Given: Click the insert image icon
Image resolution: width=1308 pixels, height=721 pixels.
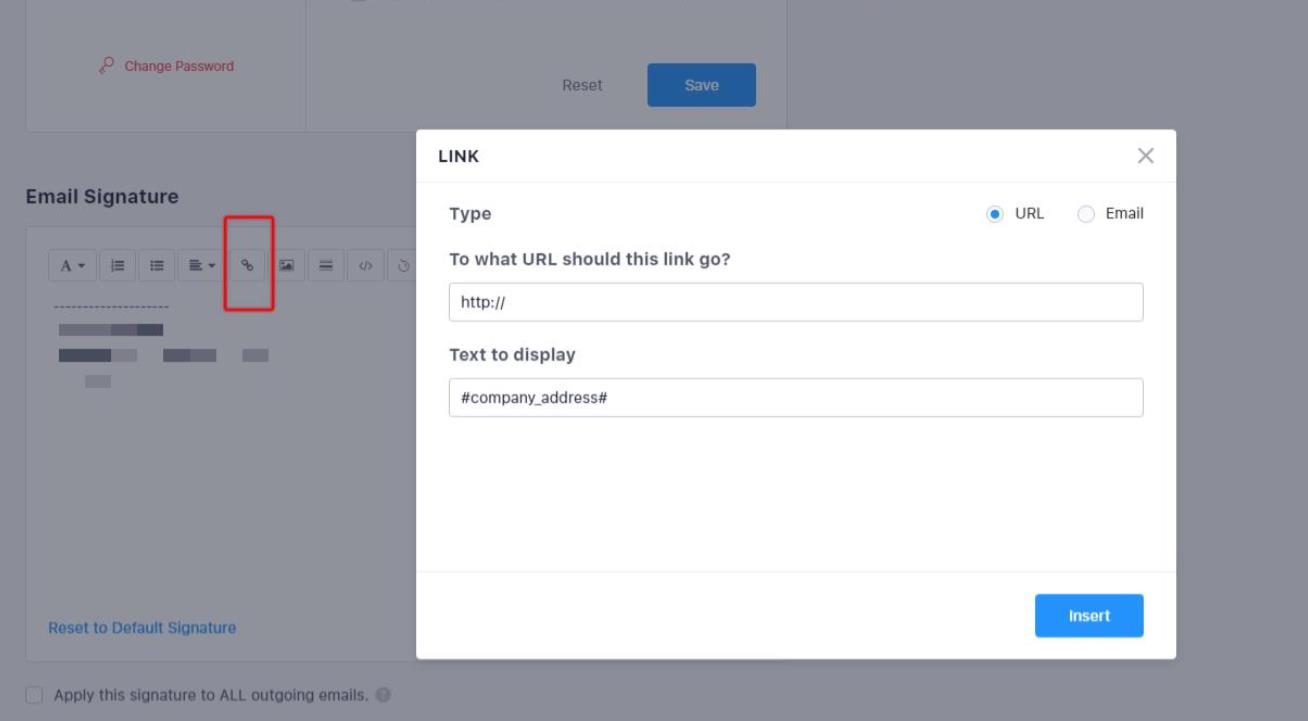Looking at the screenshot, I should tap(286, 266).
